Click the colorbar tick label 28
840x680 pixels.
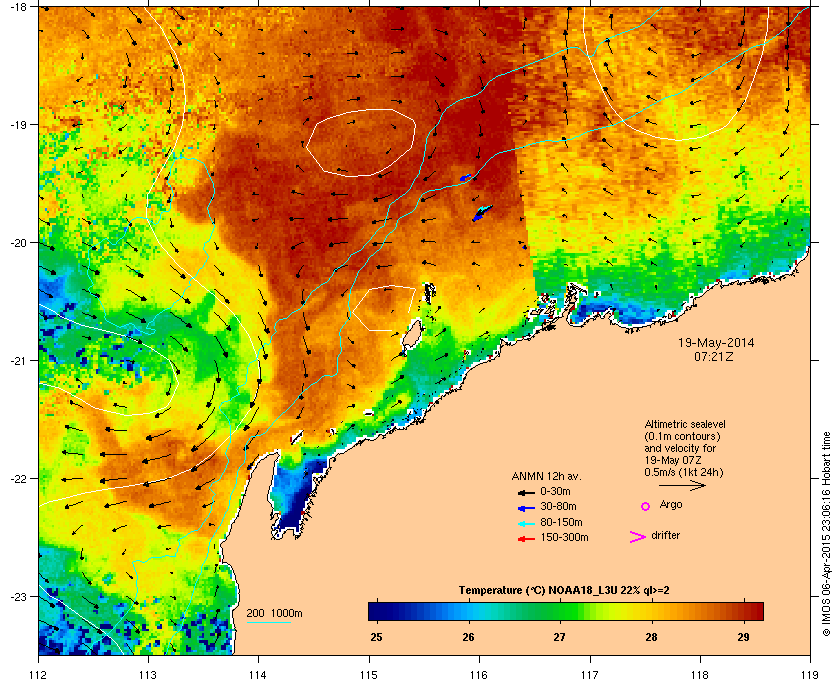[x=651, y=637]
